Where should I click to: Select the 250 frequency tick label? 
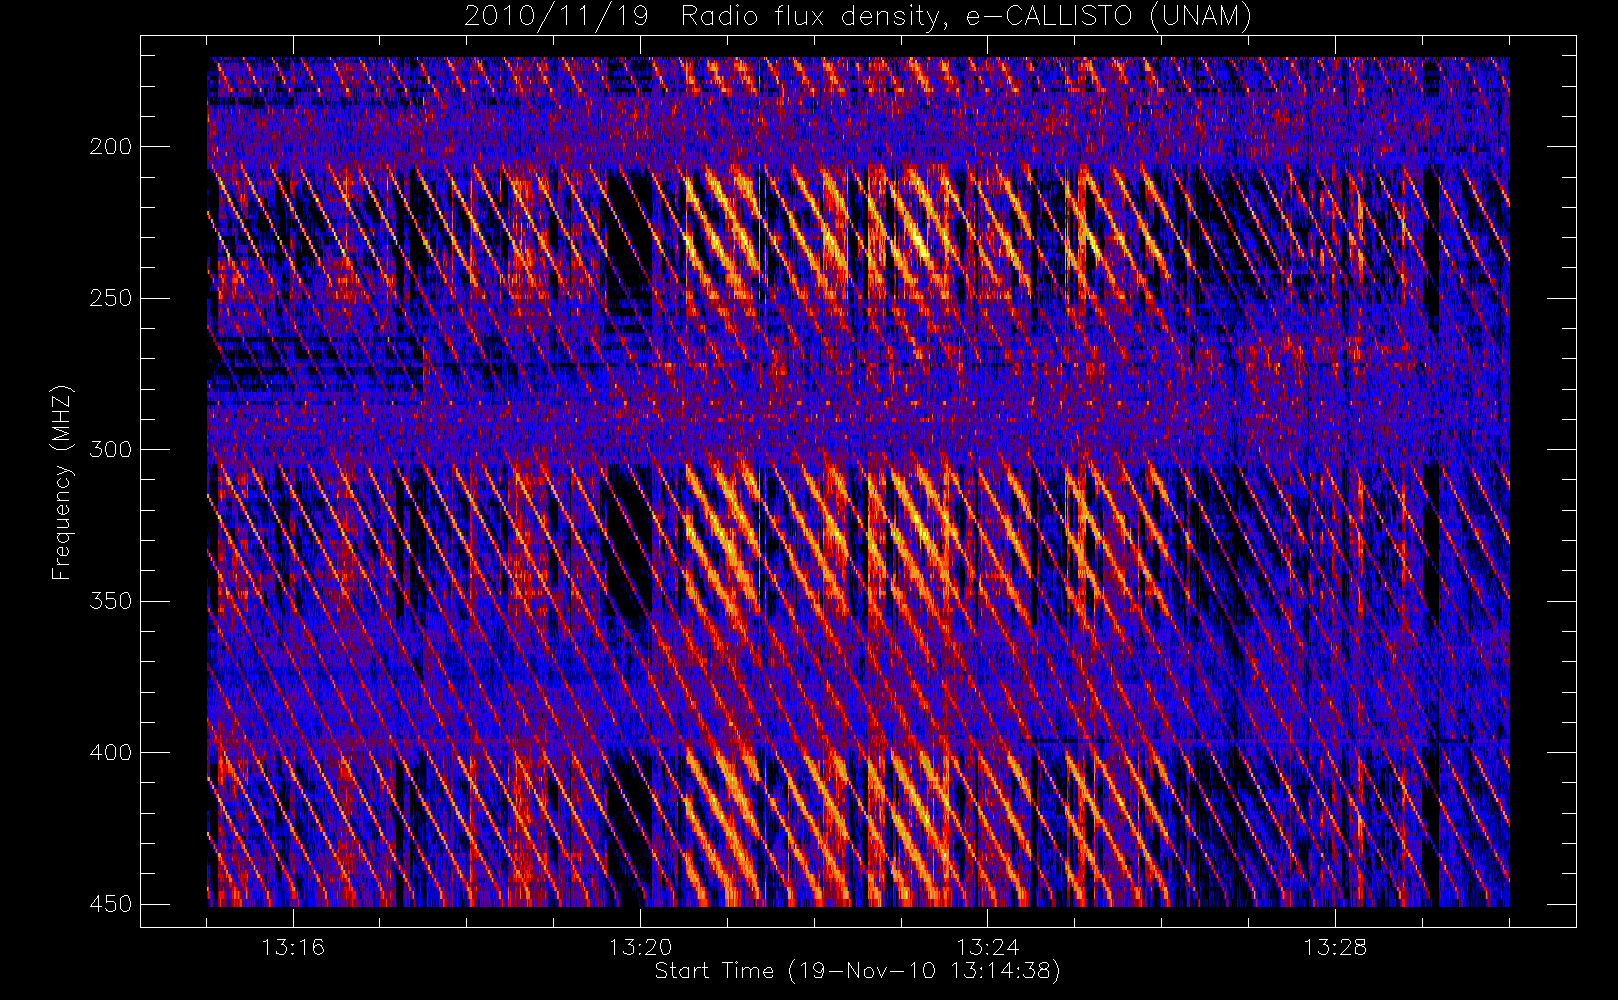click(x=110, y=298)
